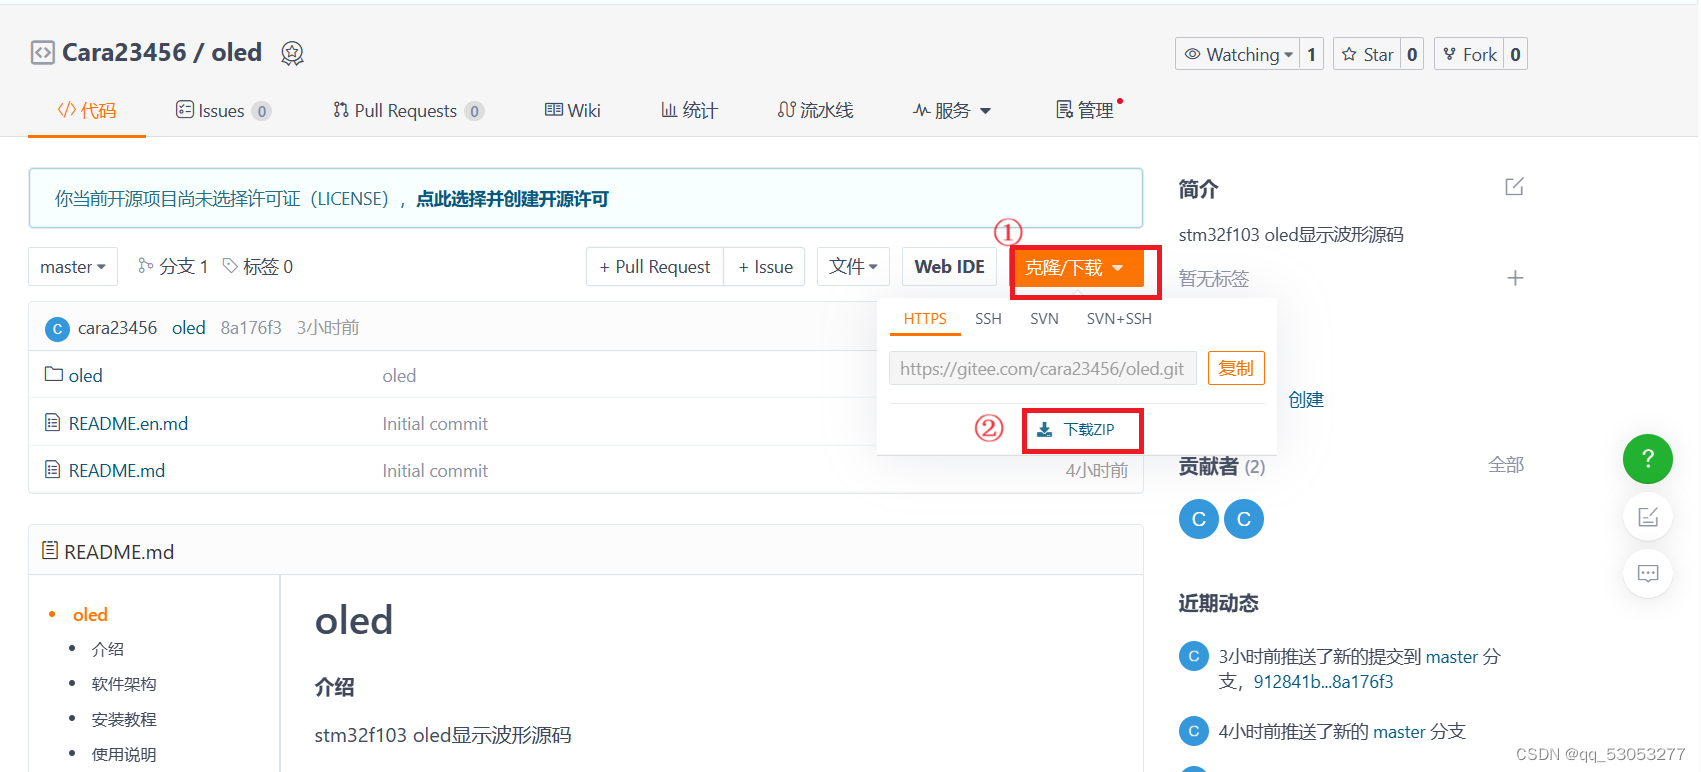The image size is (1701, 772).
Task: Click the 全部 link beside 贡献者
Action: (x=1506, y=465)
